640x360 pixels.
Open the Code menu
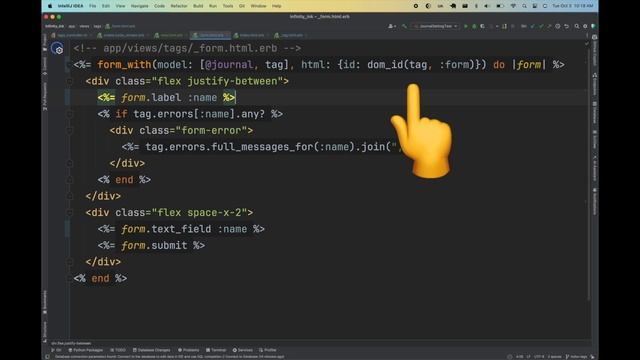pos(160,6)
